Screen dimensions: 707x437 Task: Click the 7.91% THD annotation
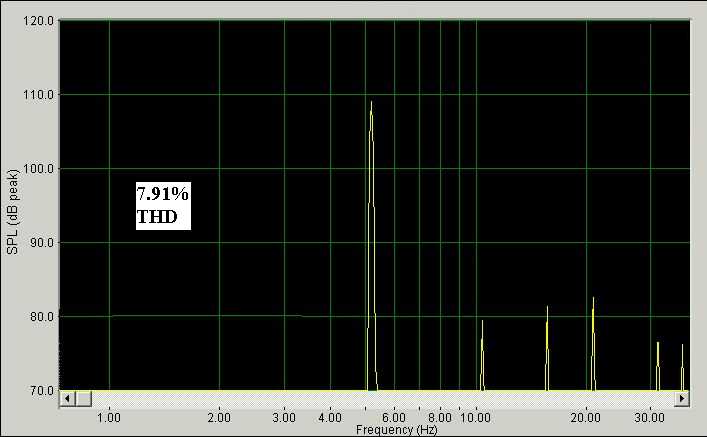point(163,206)
